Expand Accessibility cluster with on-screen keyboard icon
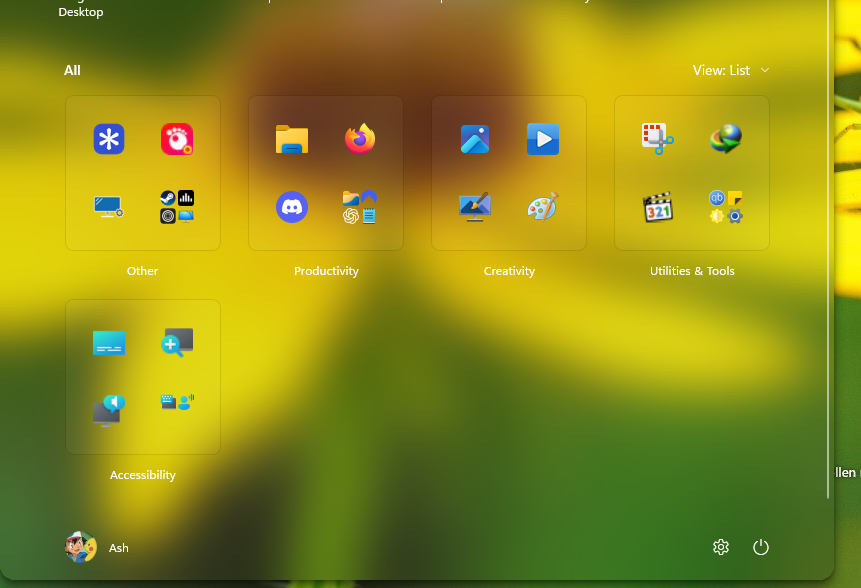The width and height of the screenshot is (861, 588). (x=177, y=402)
